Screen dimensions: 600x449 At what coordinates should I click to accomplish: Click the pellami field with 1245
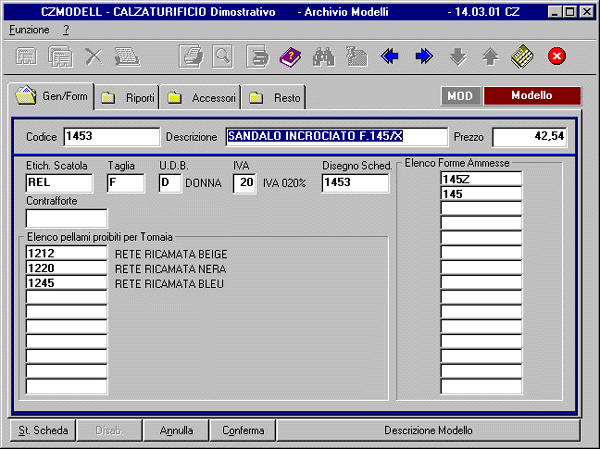tap(67, 283)
